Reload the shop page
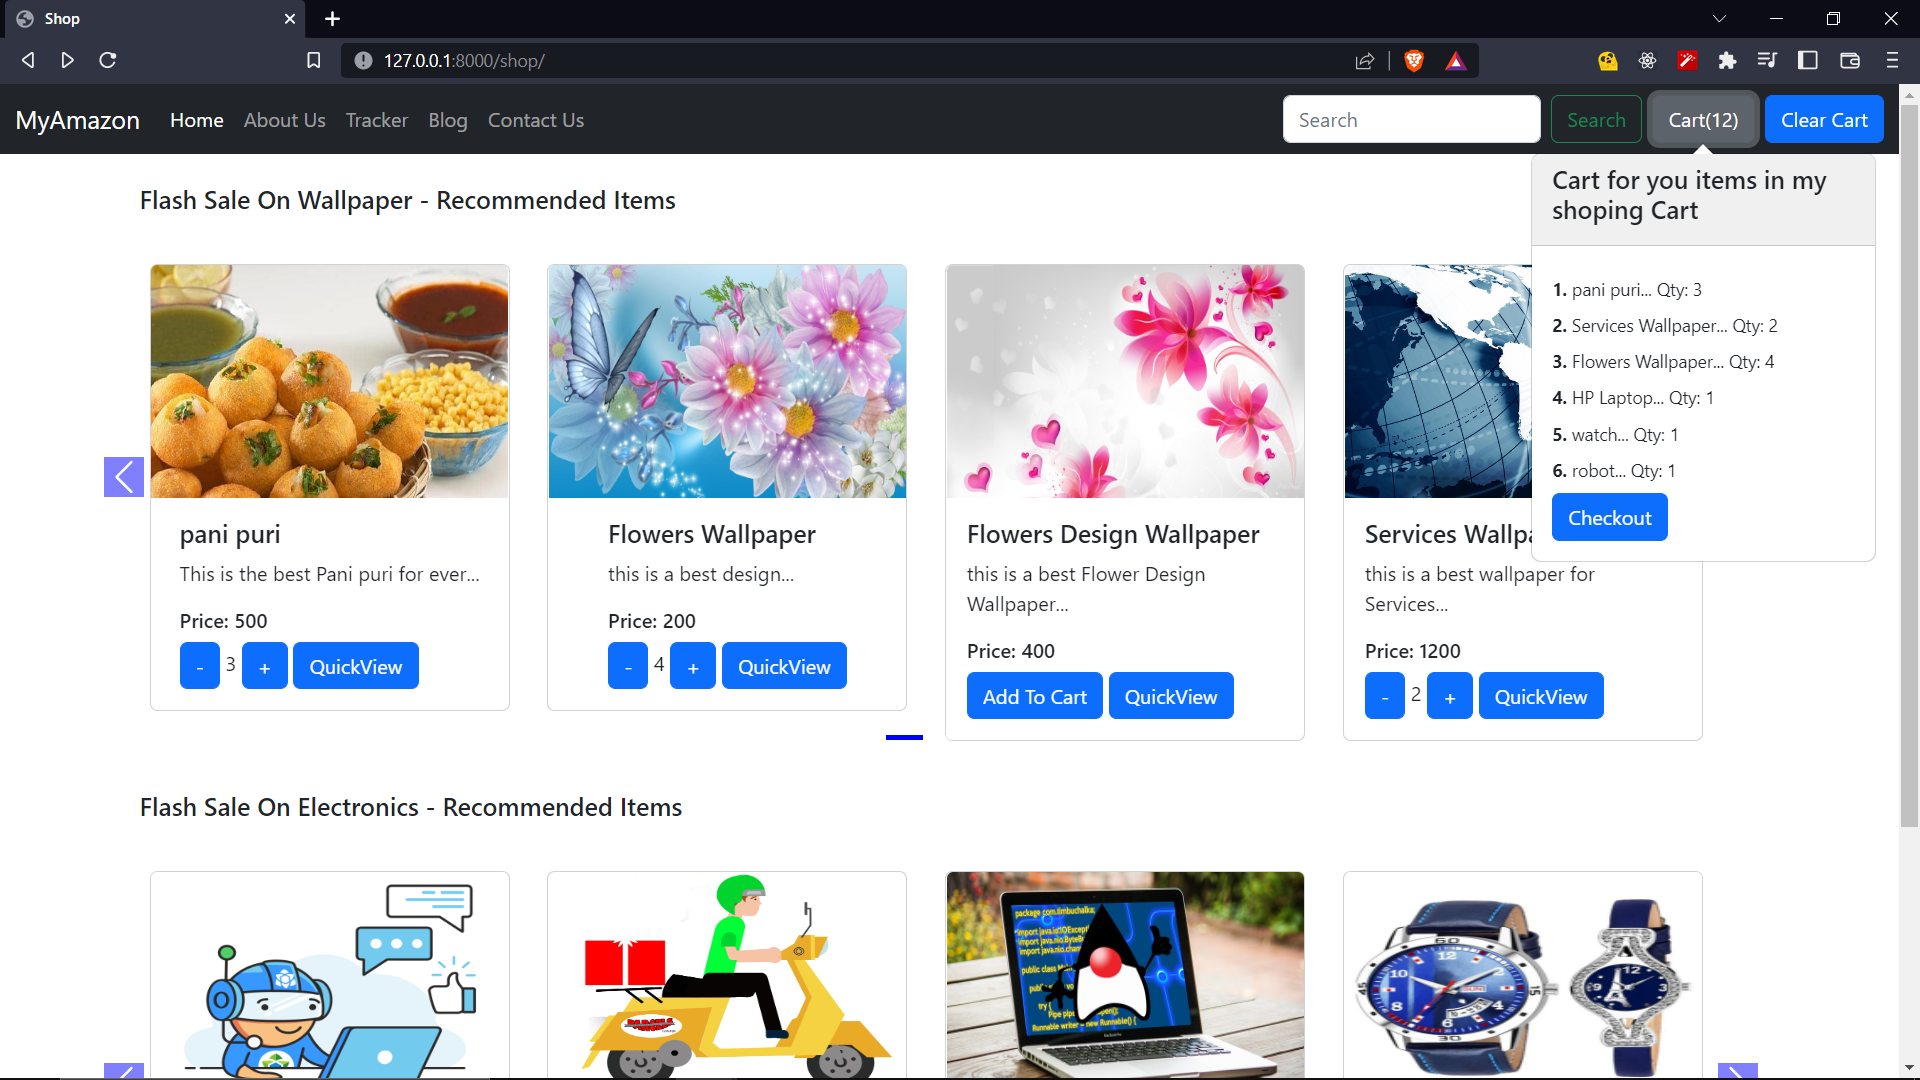Screen dimensions: 1920x1080 107,60
